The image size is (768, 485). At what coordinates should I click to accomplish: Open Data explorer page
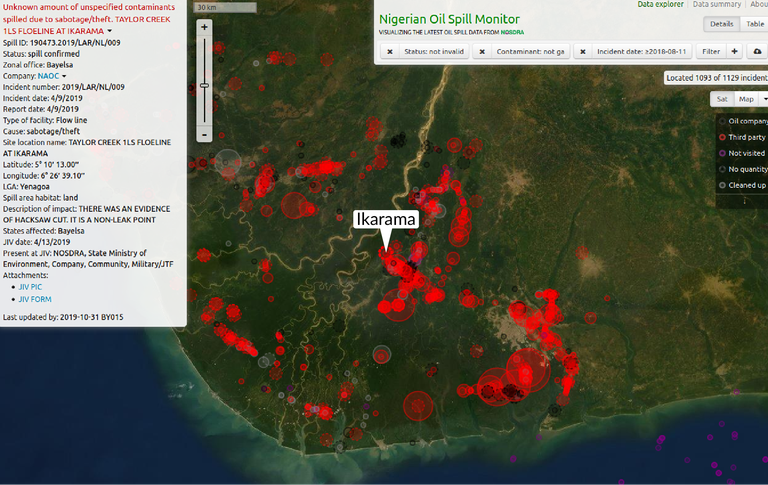point(660,4)
